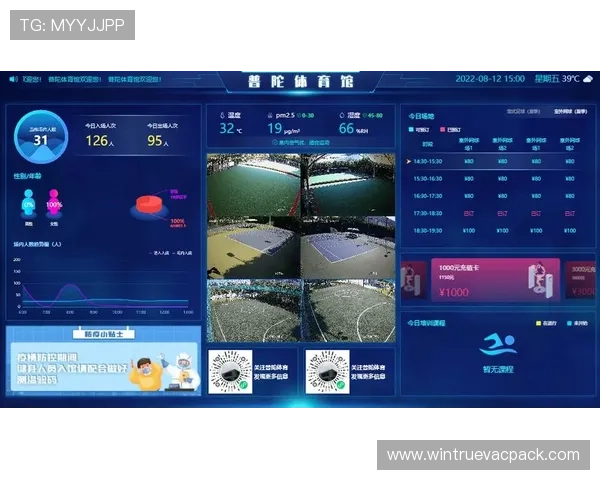This screenshot has height=480, width=600.
Task: Click the pm2.5 air quality icon
Action: coord(270,115)
